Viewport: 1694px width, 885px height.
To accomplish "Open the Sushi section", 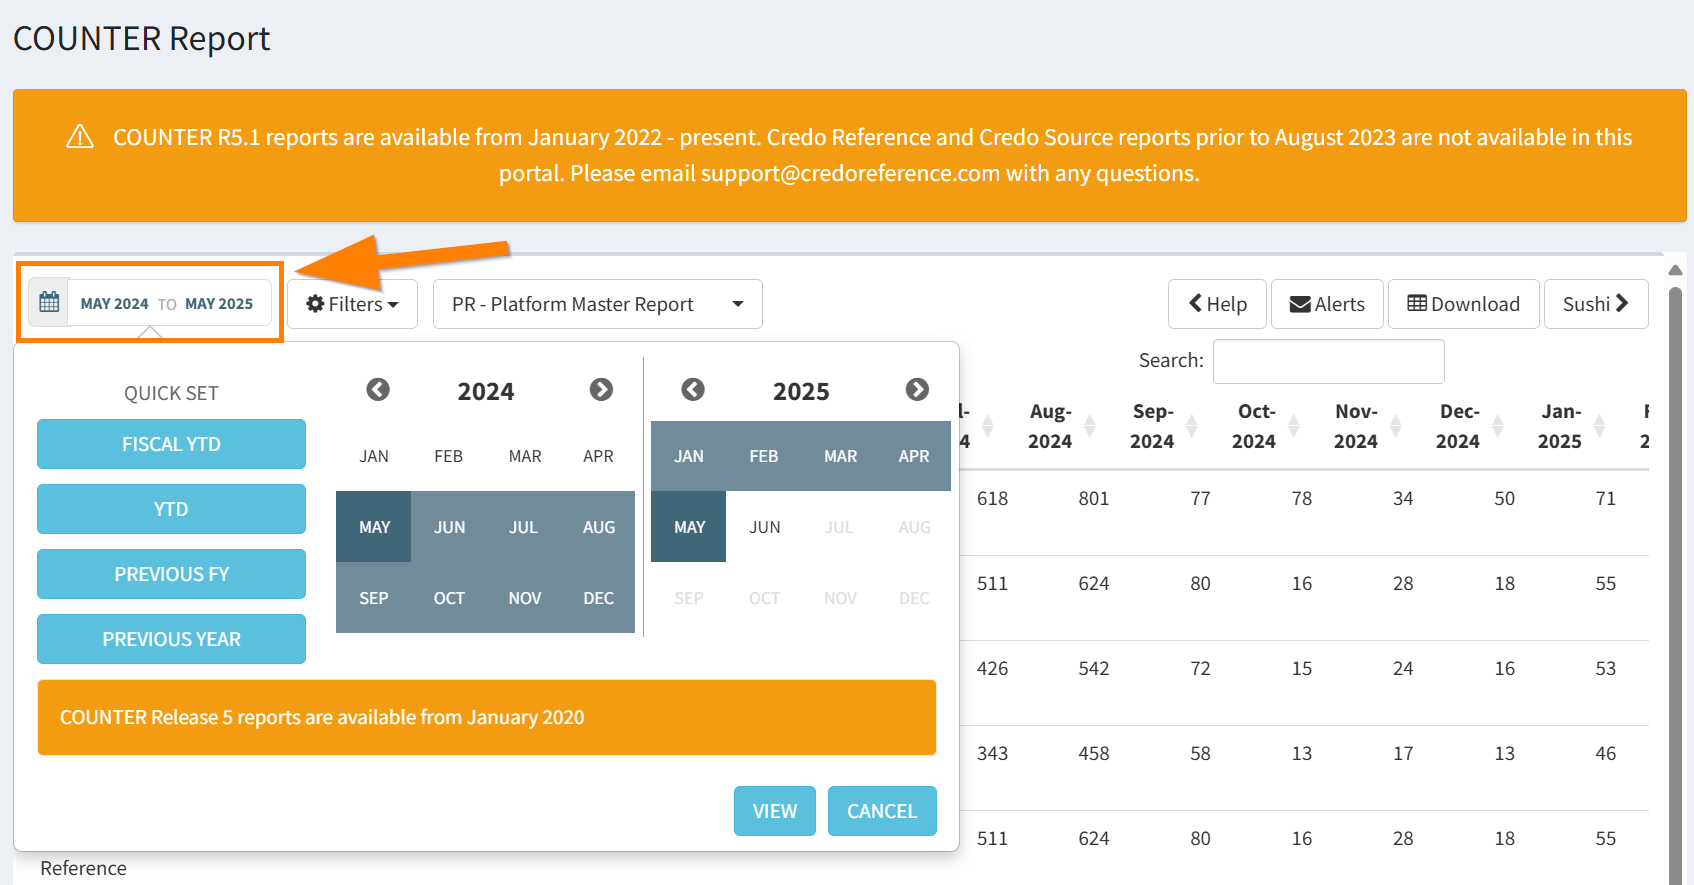I will click(1596, 304).
